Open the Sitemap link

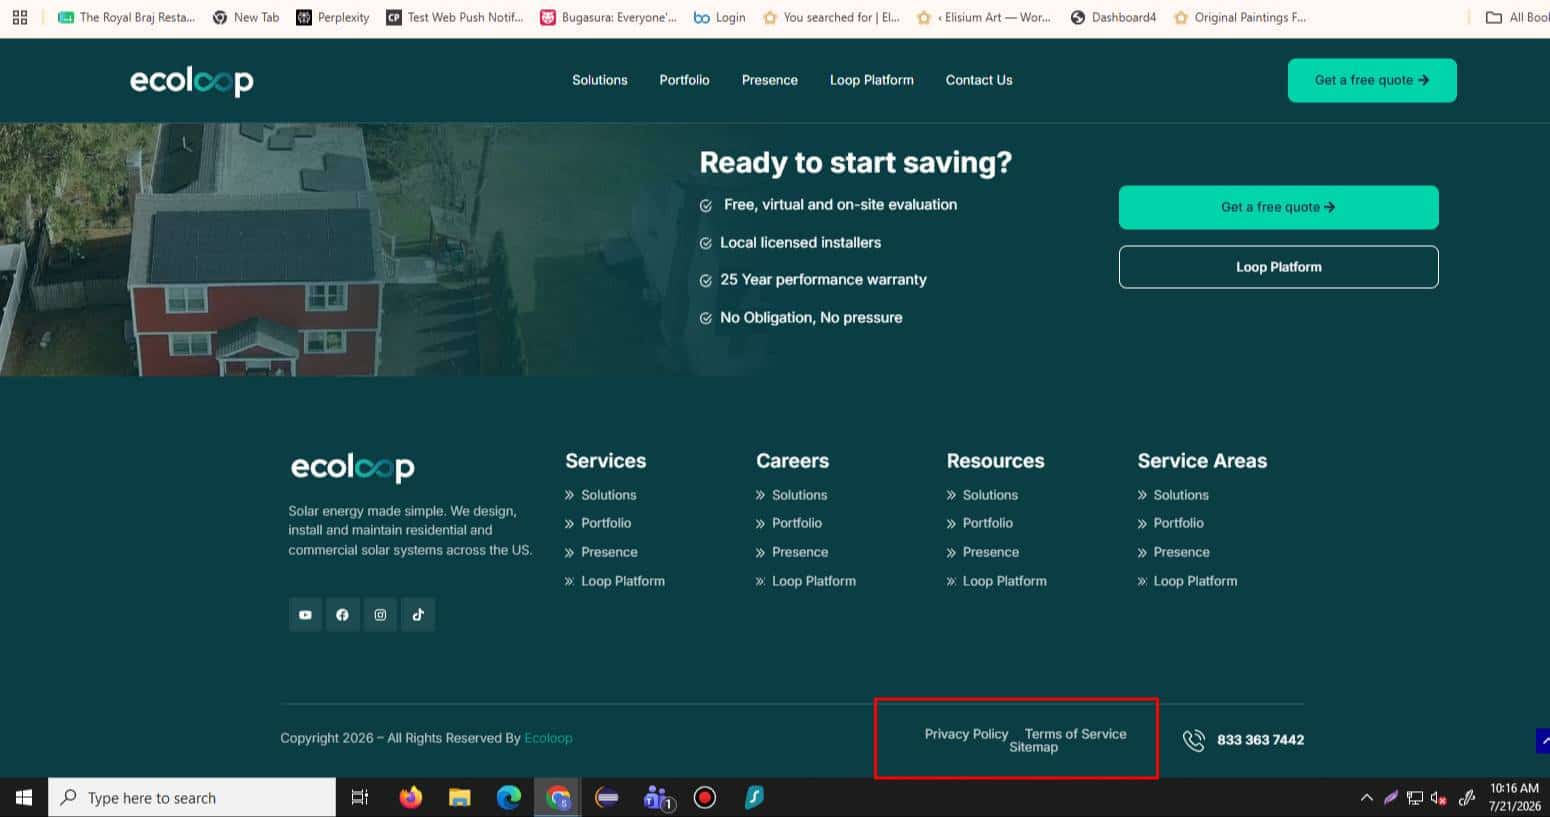1033,747
